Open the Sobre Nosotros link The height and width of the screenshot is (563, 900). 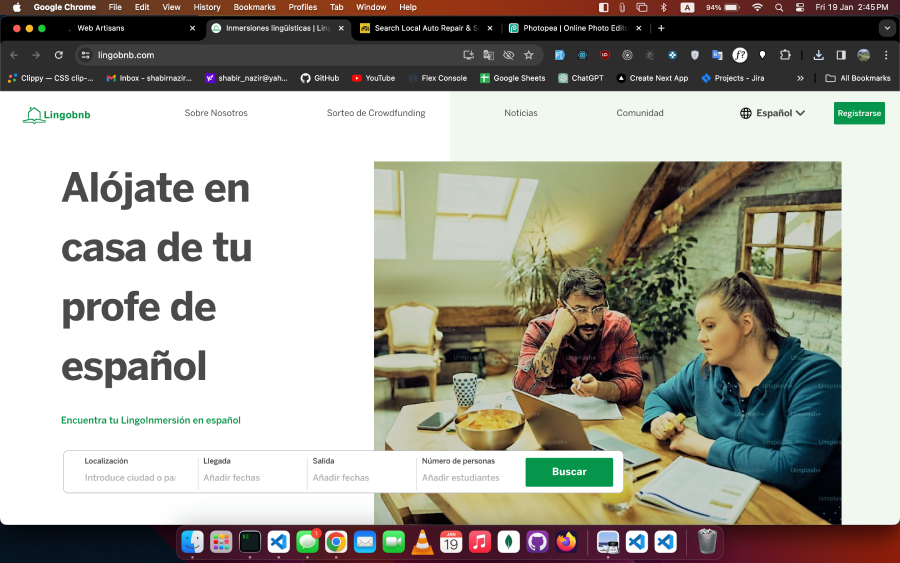(216, 113)
